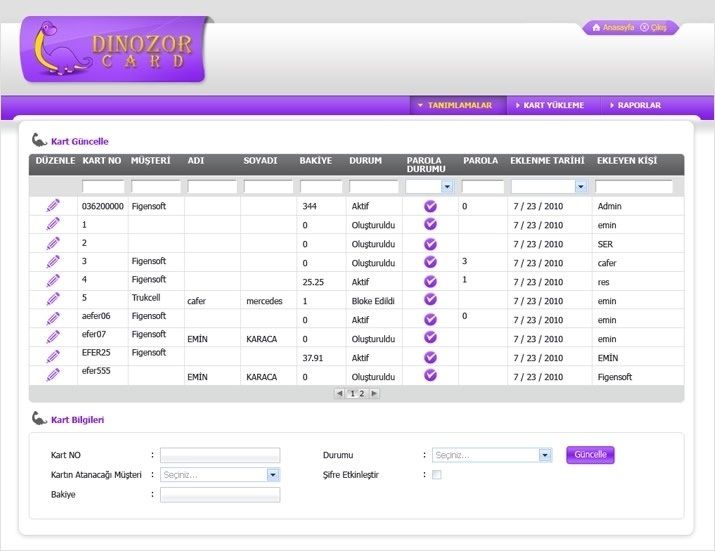Click password status checkmark for efer555
The height and width of the screenshot is (551, 715).
point(430,375)
